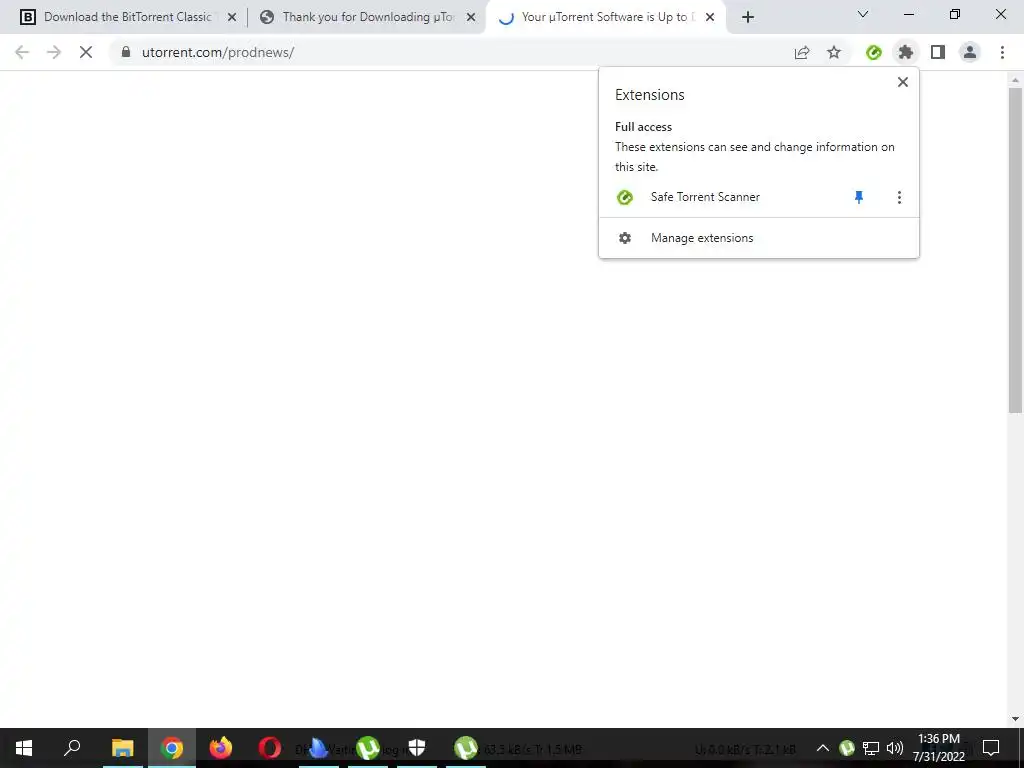Open the tab search dropdown
The width and height of the screenshot is (1024, 768).
pos(863,14)
